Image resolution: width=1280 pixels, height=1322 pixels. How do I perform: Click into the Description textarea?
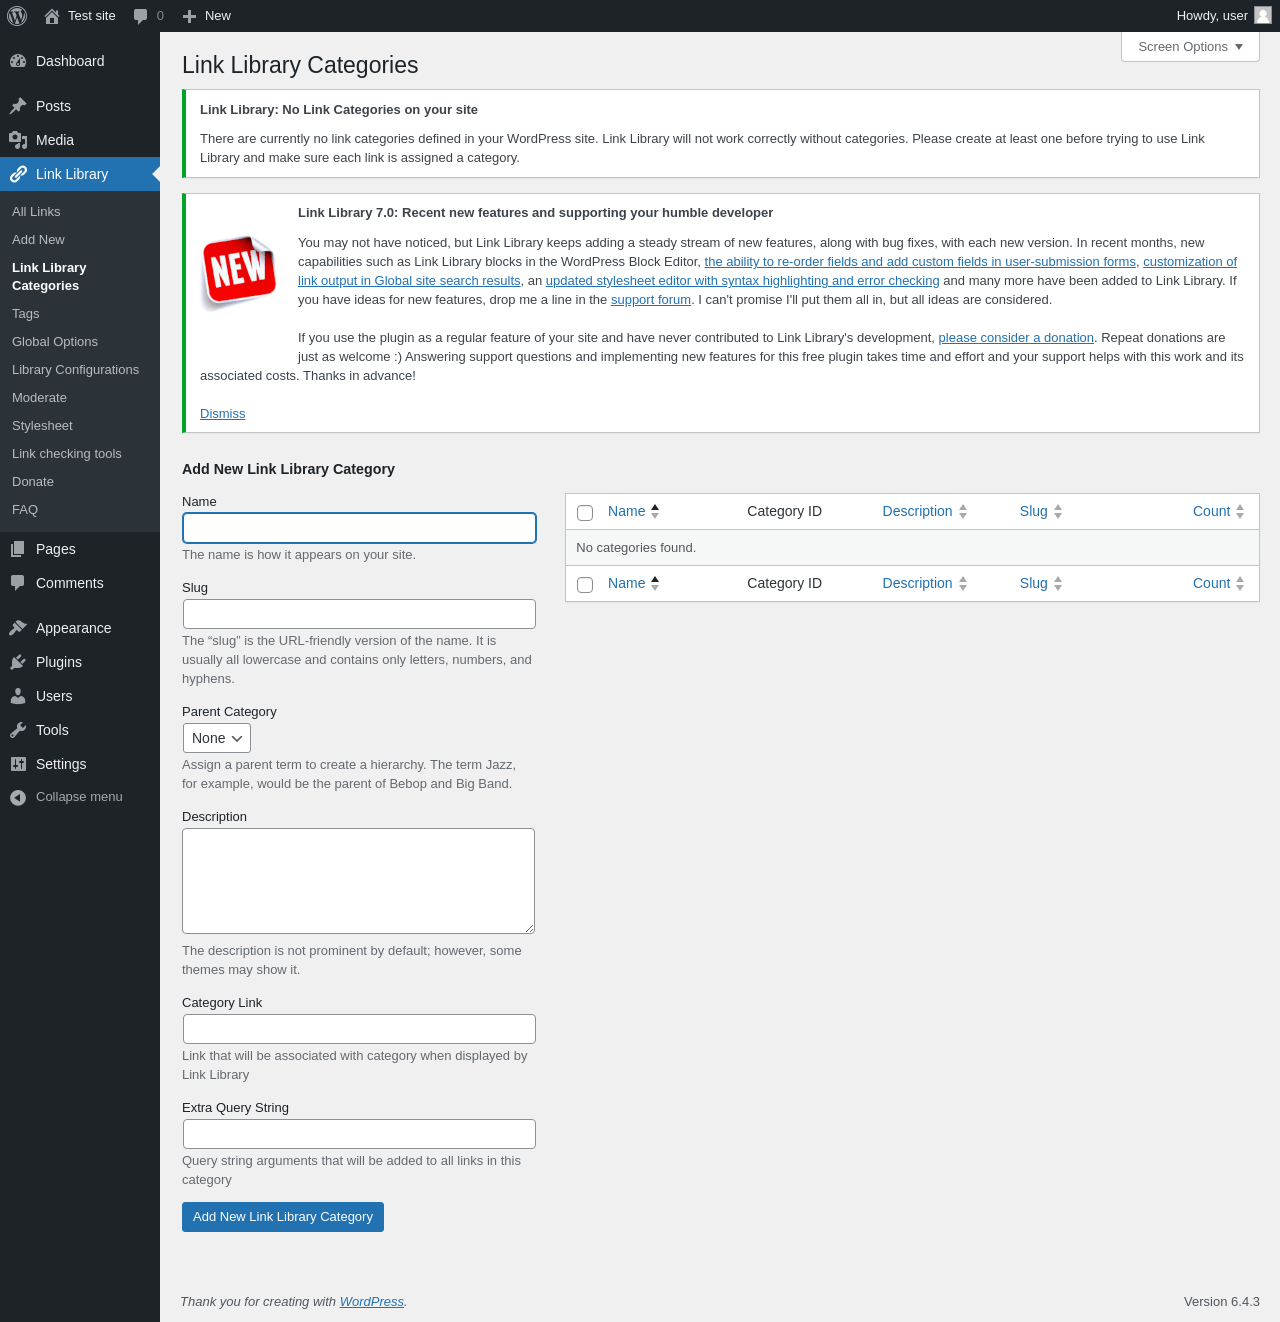click(x=358, y=881)
